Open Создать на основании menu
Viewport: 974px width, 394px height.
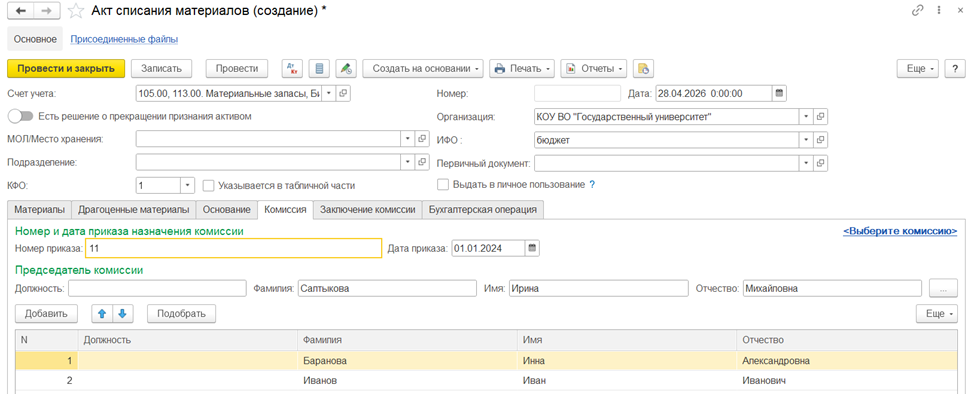(x=424, y=68)
